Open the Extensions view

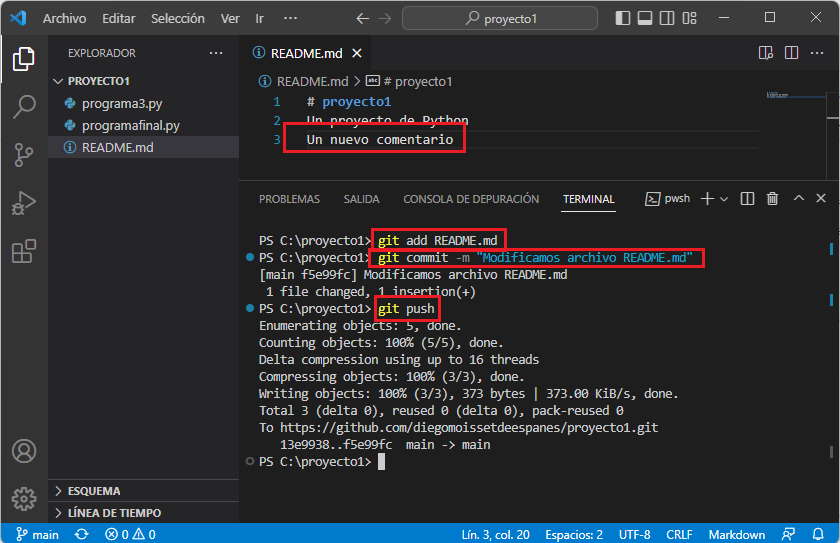(x=24, y=251)
